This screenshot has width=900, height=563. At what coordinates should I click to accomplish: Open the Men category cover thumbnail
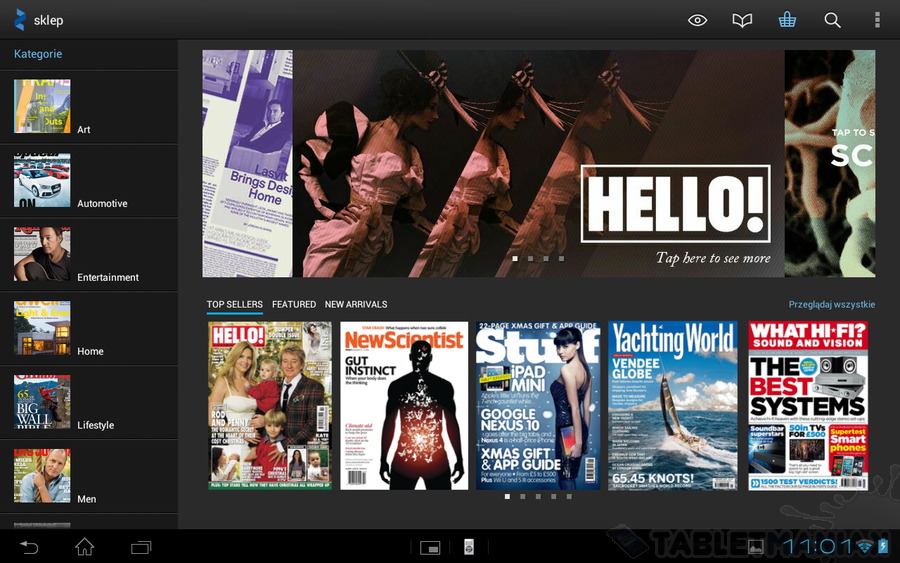[42, 476]
